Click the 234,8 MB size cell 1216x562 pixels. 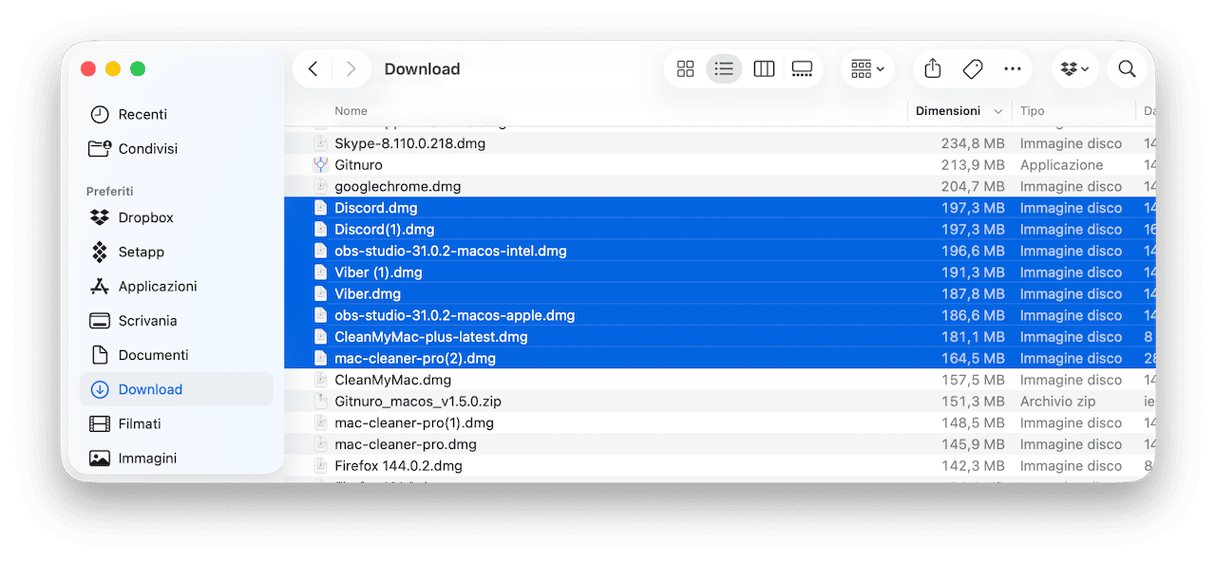click(x=973, y=143)
